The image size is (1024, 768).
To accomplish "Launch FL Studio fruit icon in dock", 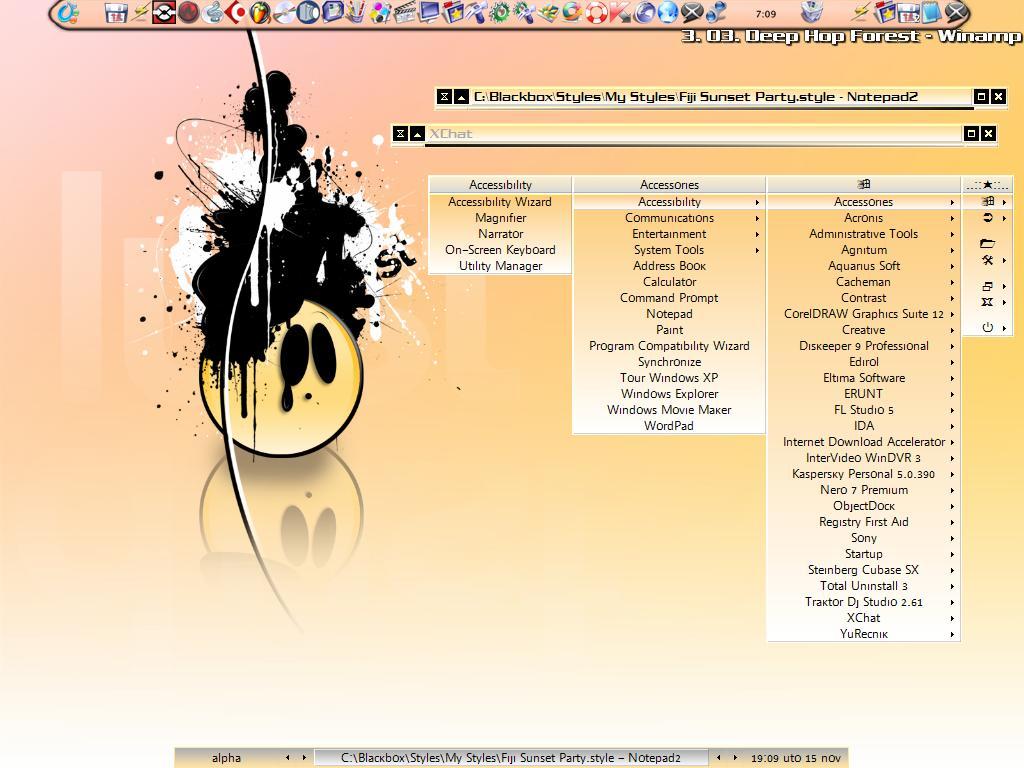I will point(260,12).
